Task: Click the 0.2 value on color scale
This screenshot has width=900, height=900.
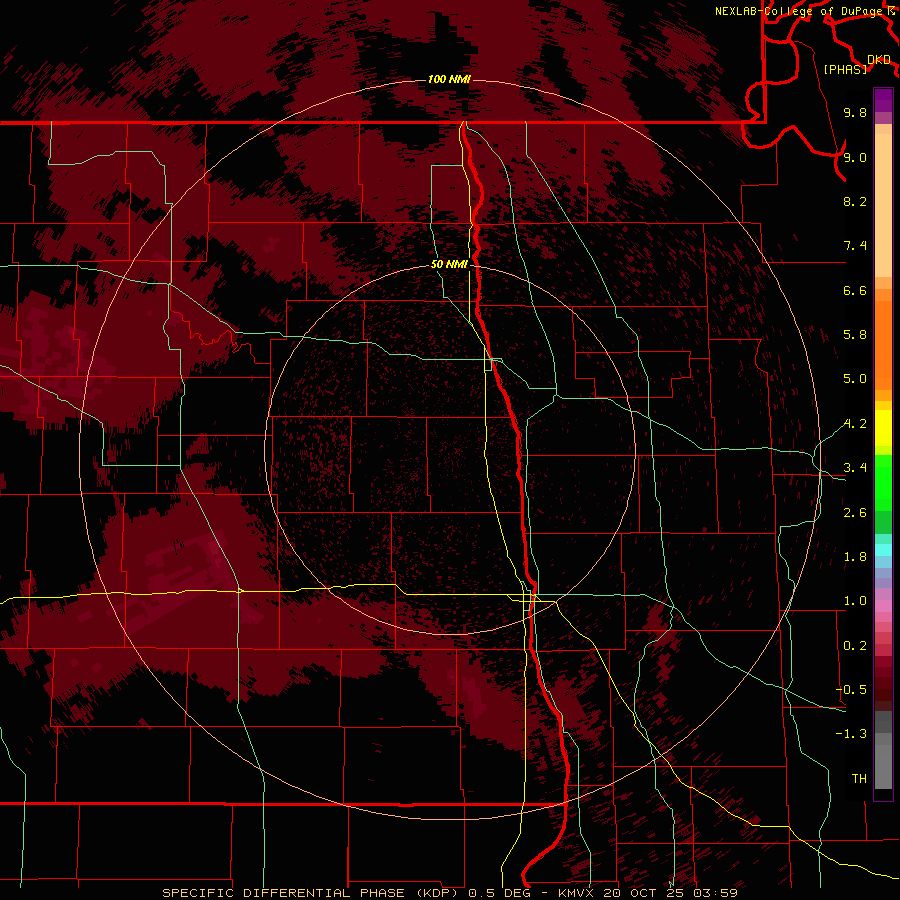Action: tap(855, 646)
